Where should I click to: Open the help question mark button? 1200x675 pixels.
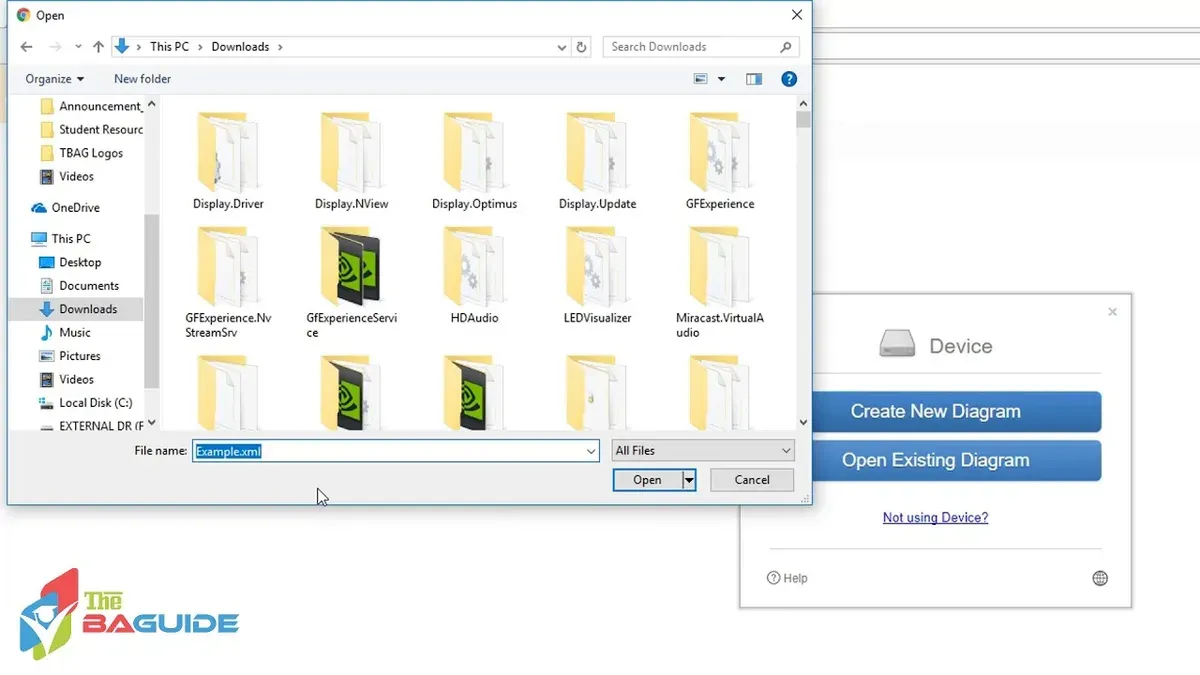tap(789, 79)
